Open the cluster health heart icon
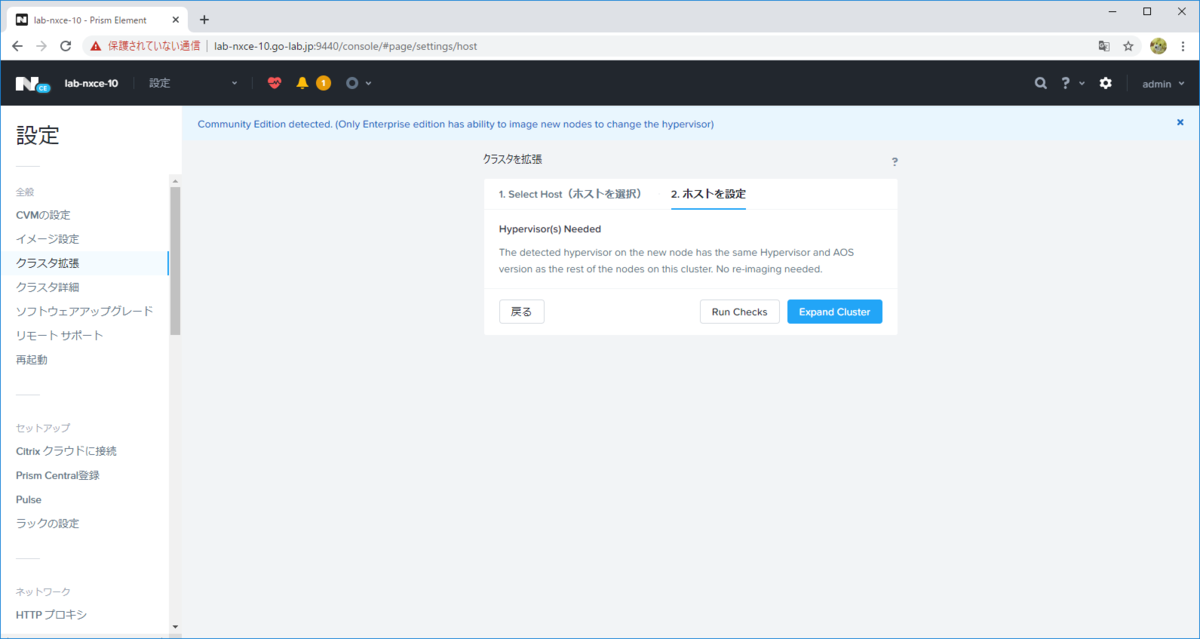The height and width of the screenshot is (639, 1200). click(x=275, y=83)
